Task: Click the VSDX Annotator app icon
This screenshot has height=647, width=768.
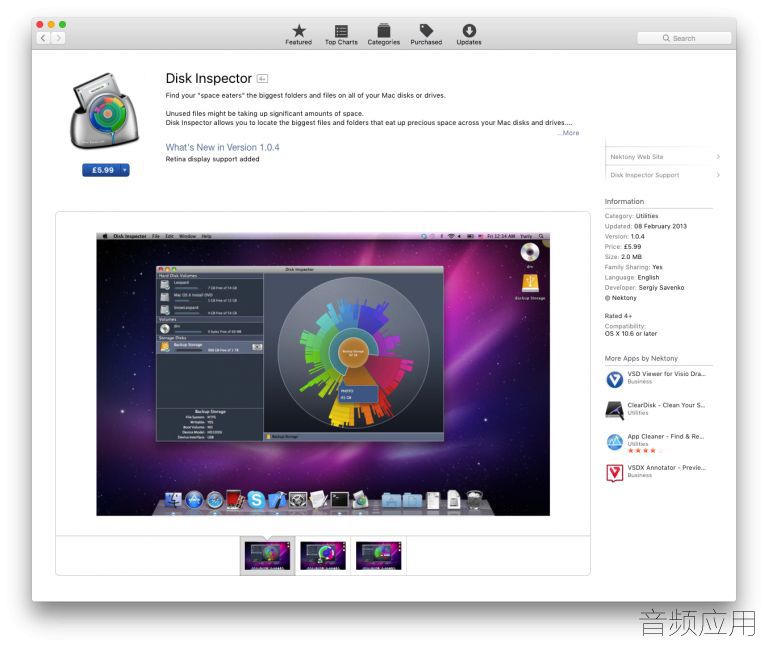Action: point(614,473)
